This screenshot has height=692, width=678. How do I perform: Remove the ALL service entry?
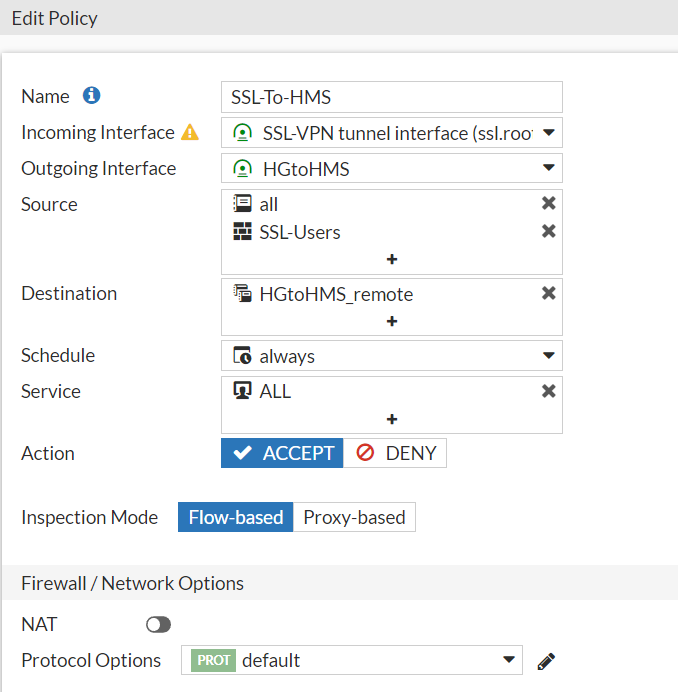pos(548,391)
